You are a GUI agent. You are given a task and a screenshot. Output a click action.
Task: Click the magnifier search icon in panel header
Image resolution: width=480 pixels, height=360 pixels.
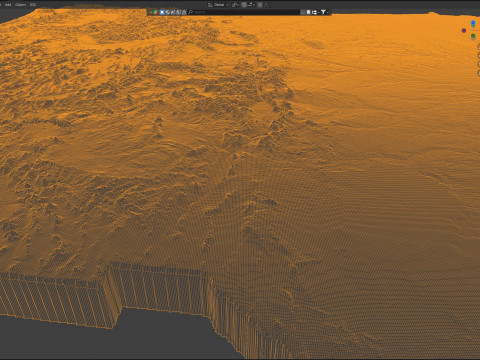point(191,12)
